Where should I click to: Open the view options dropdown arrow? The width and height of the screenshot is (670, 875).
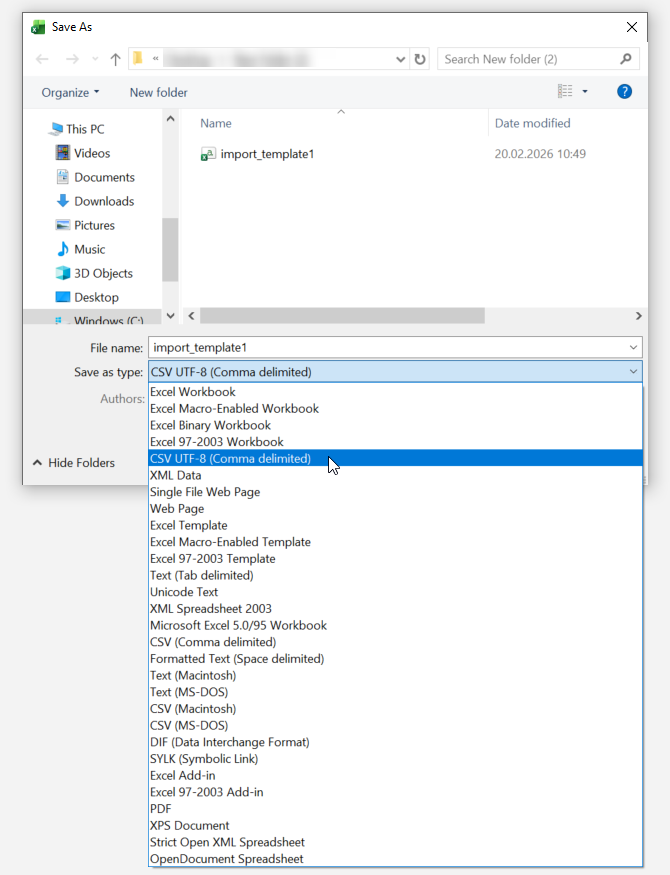point(585,91)
